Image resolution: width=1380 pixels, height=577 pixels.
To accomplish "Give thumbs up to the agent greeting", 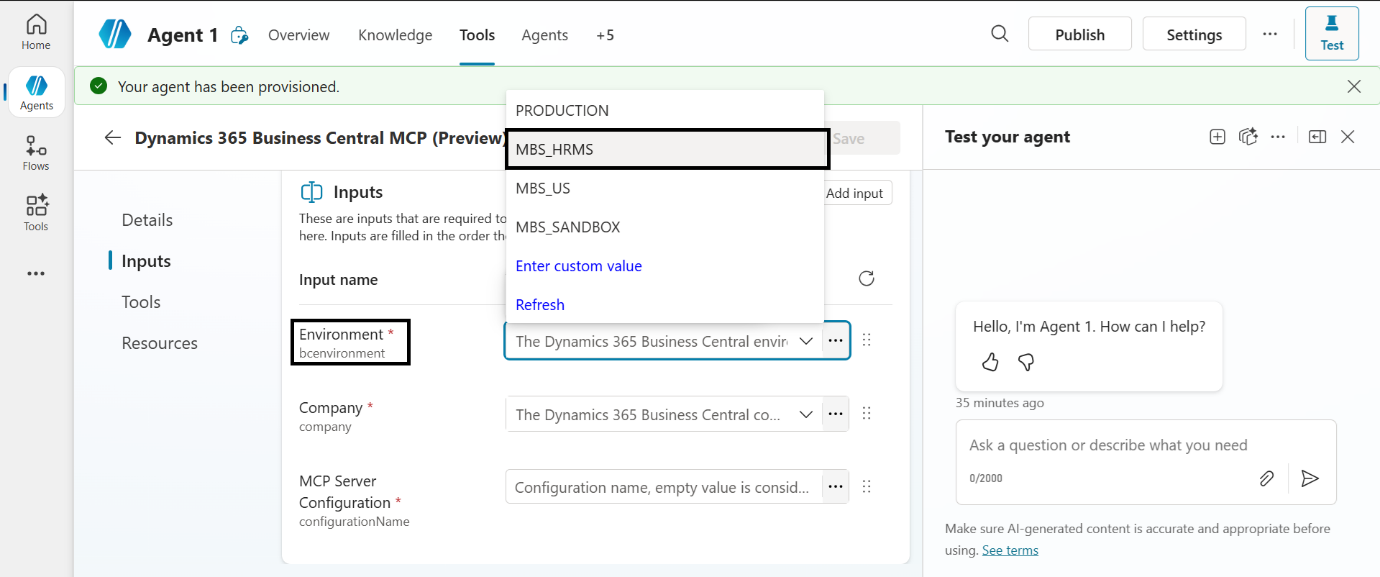I will [990, 362].
